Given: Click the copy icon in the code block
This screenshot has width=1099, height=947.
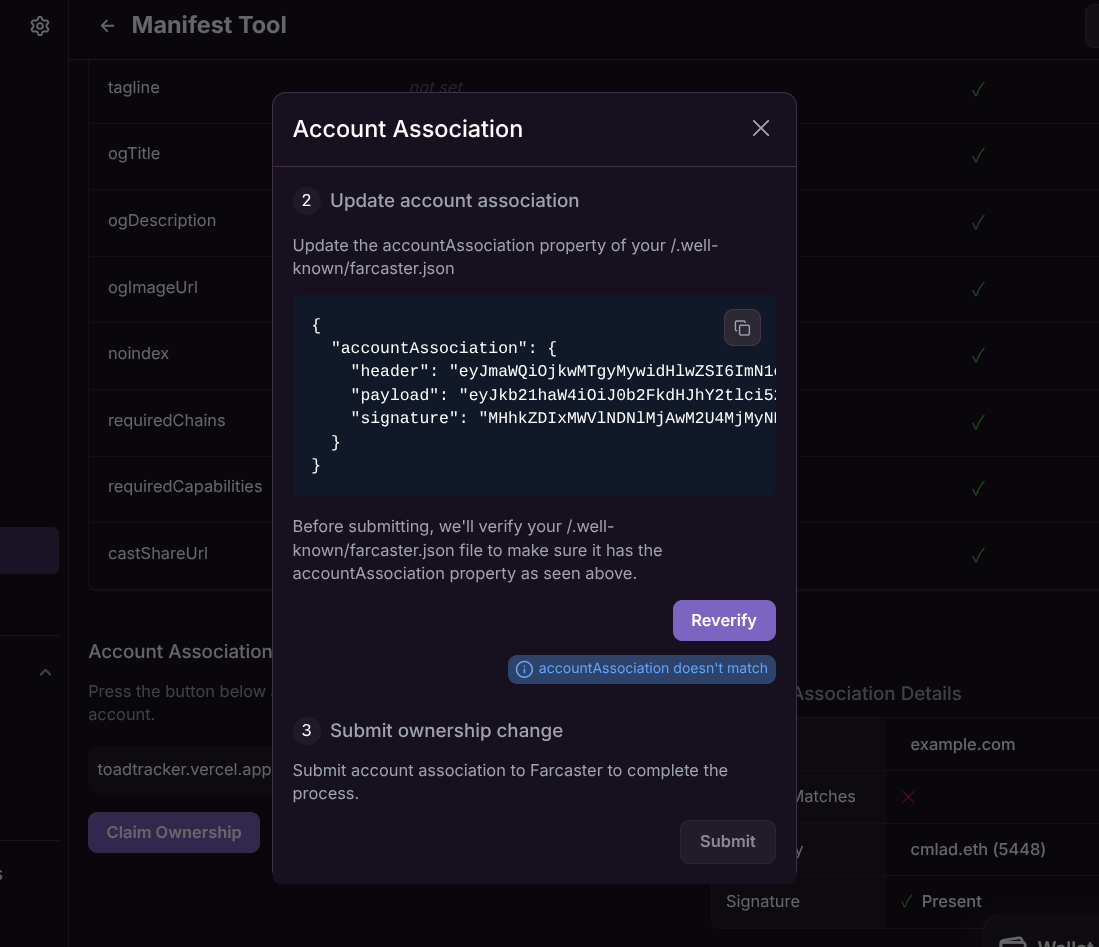Looking at the screenshot, I should [742, 328].
